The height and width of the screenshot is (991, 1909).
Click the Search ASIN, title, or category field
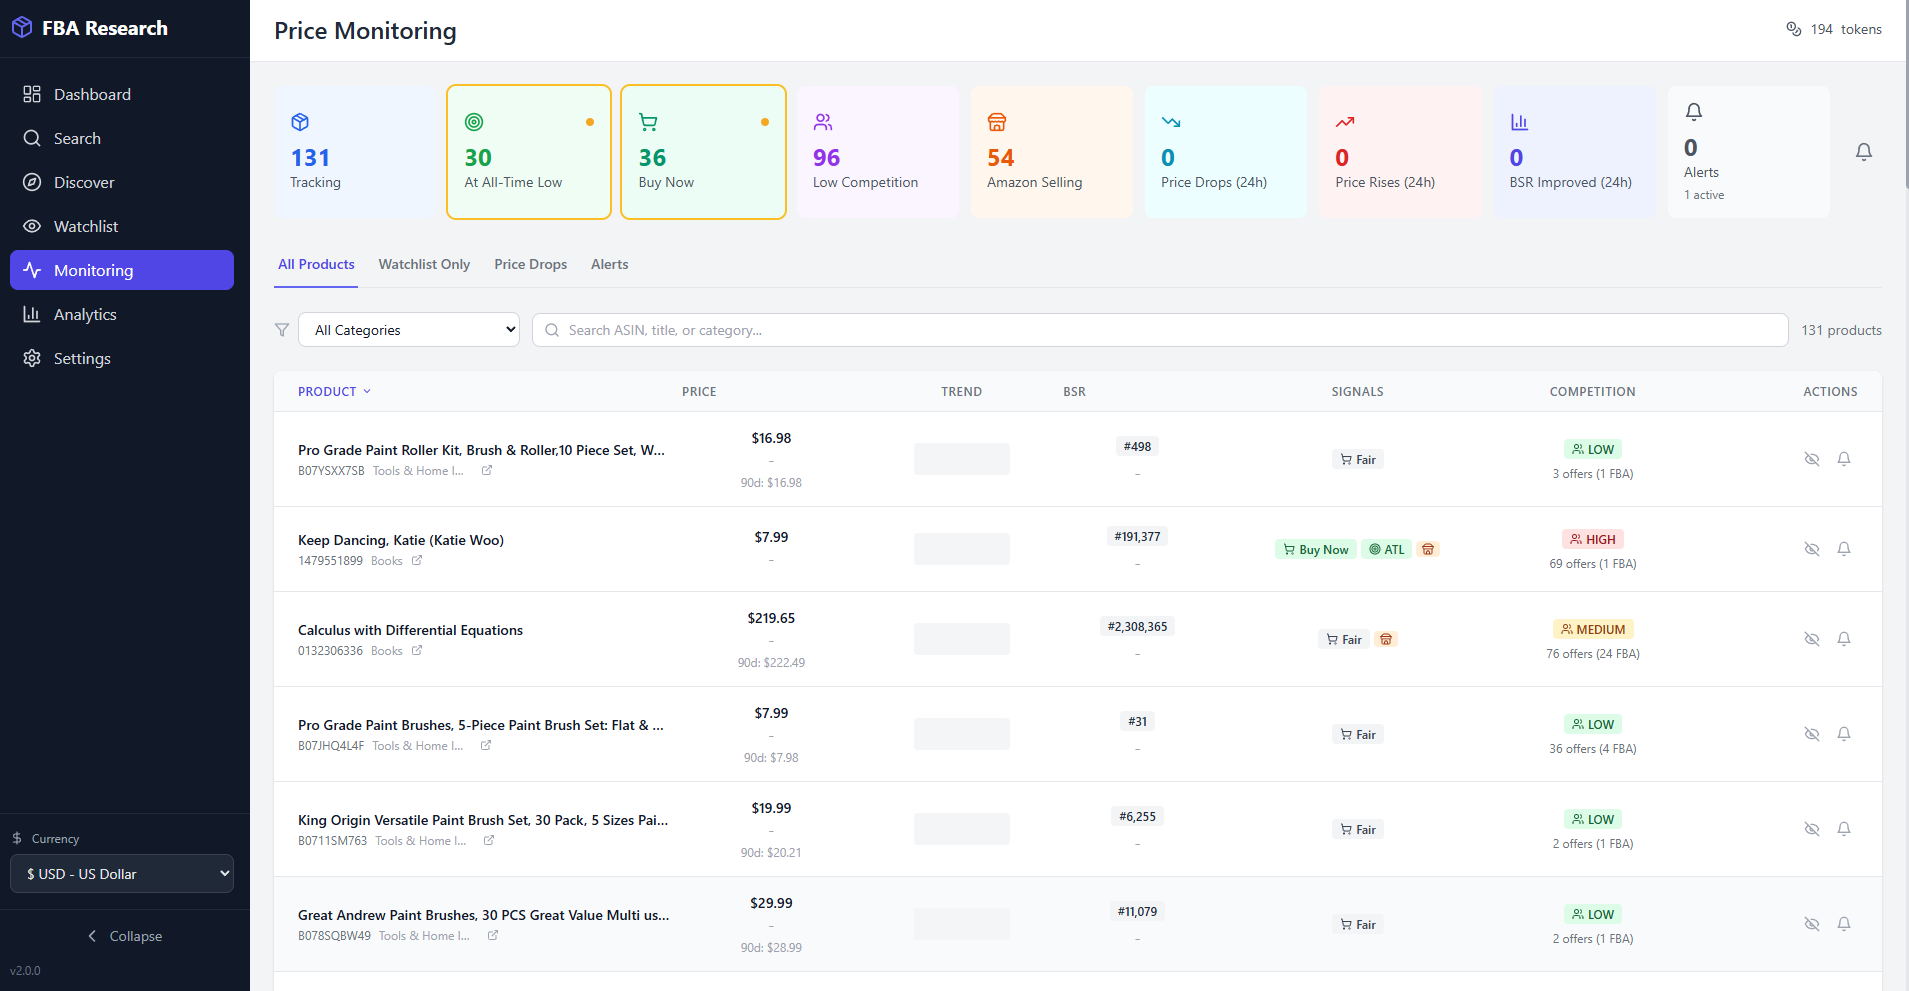pyautogui.click(x=1160, y=330)
